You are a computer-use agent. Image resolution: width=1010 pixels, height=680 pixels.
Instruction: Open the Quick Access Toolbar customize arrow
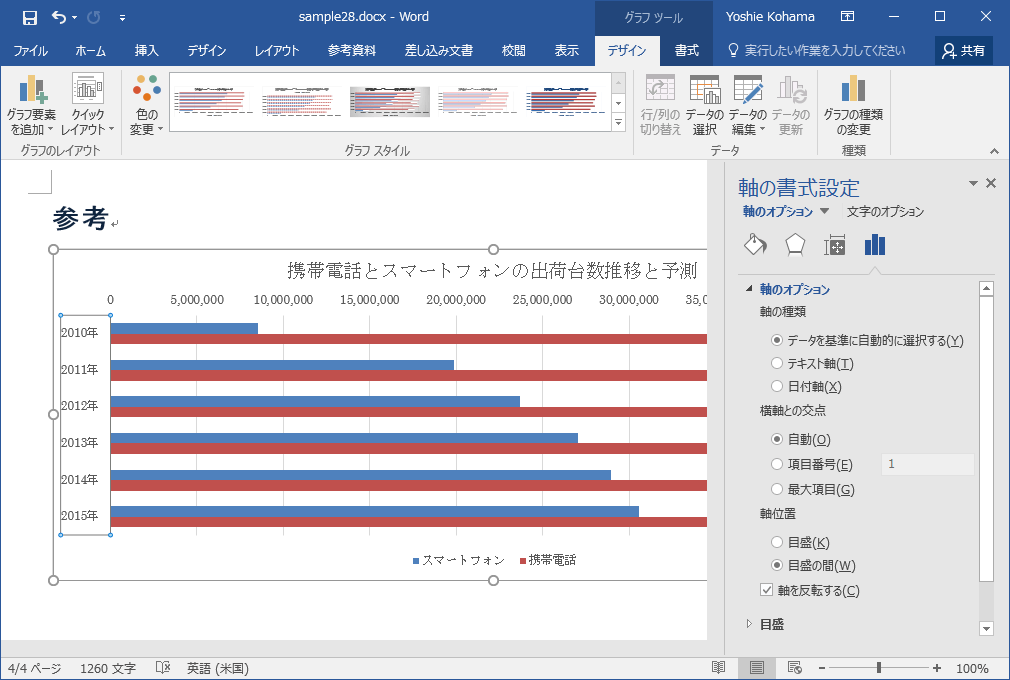(122, 18)
